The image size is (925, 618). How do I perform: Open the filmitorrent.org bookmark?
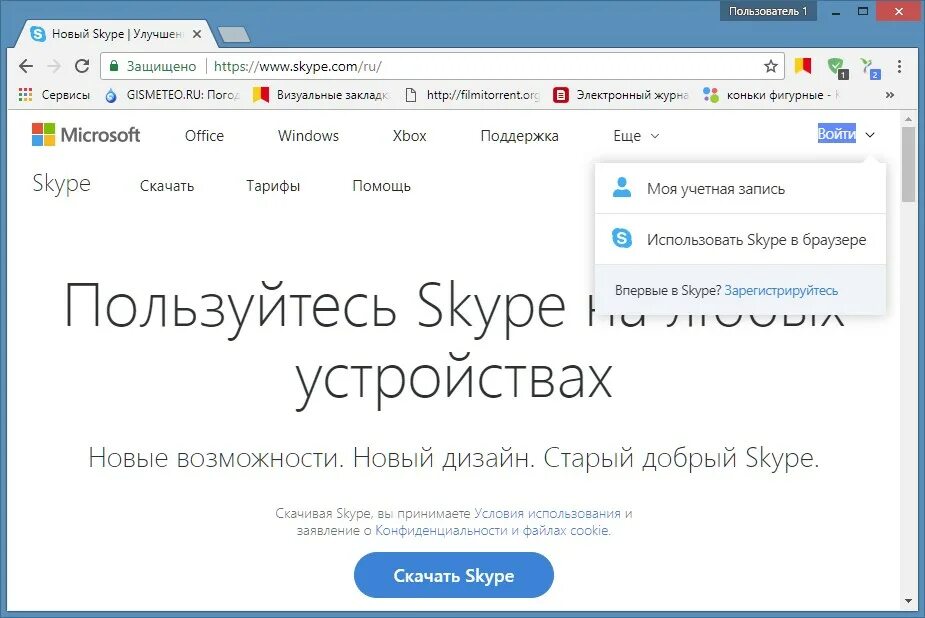pos(473,94)
